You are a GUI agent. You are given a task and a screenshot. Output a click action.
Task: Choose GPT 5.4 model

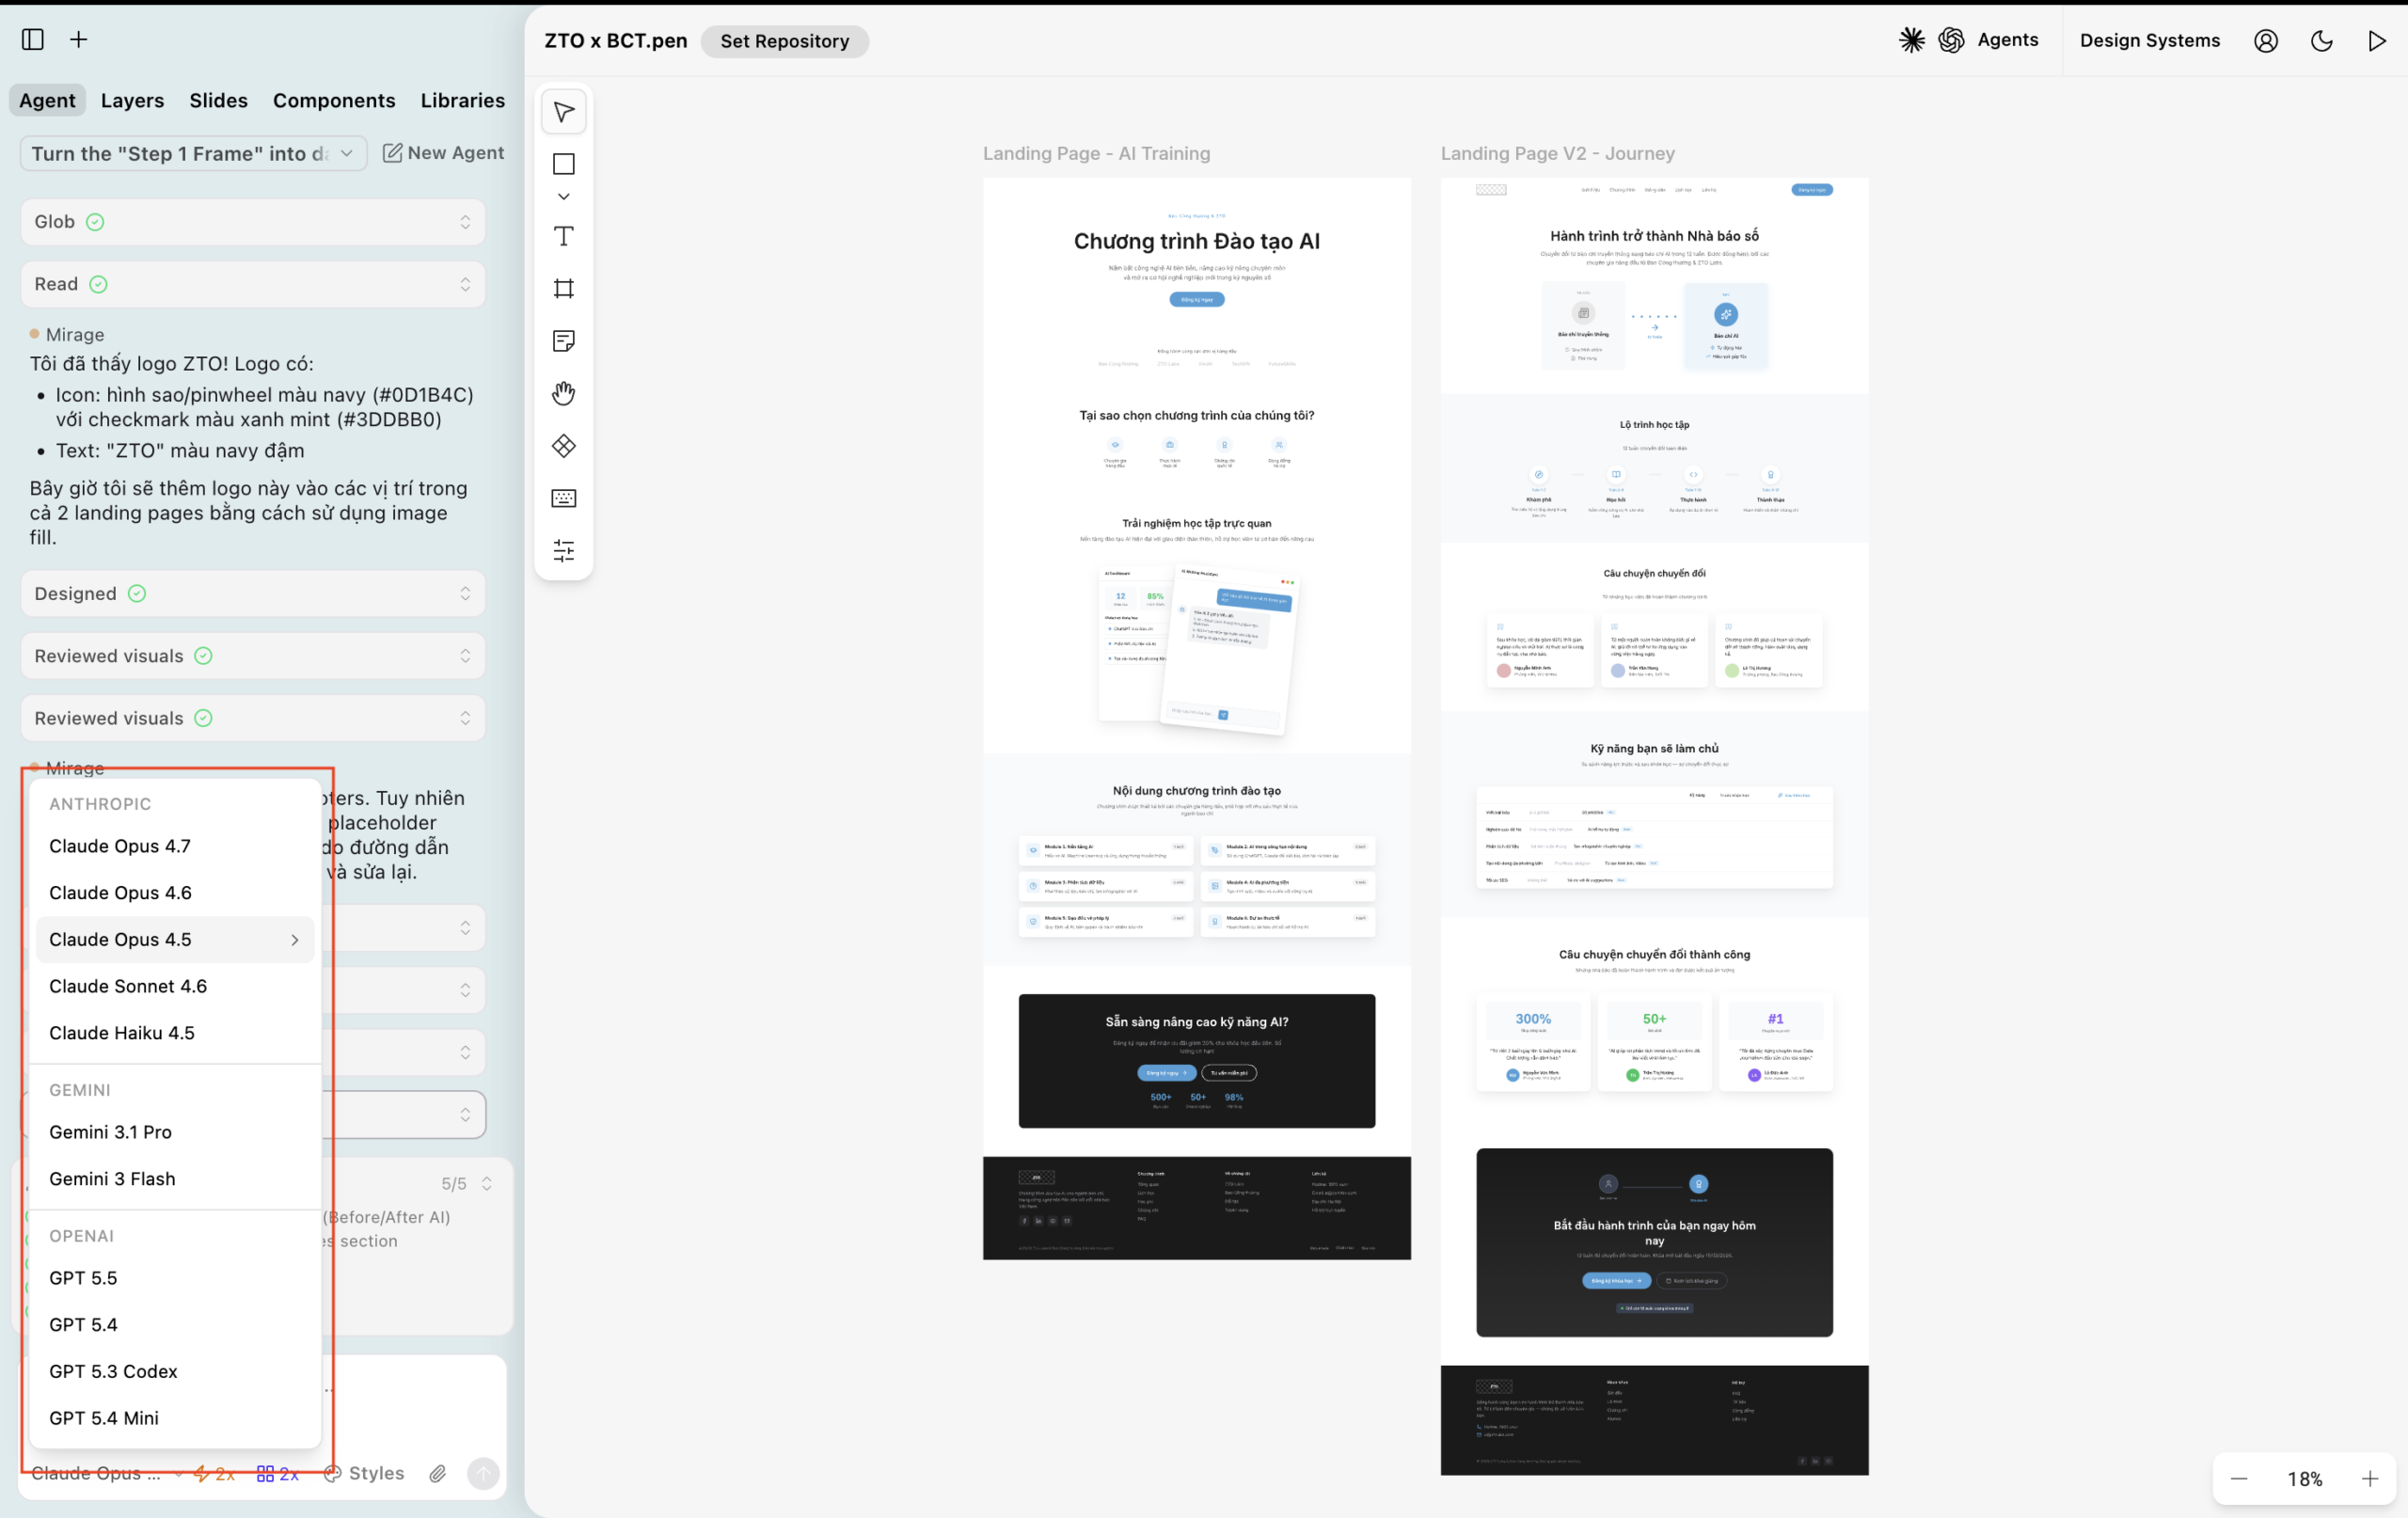pyautogui.click(x=175, y=1325)
